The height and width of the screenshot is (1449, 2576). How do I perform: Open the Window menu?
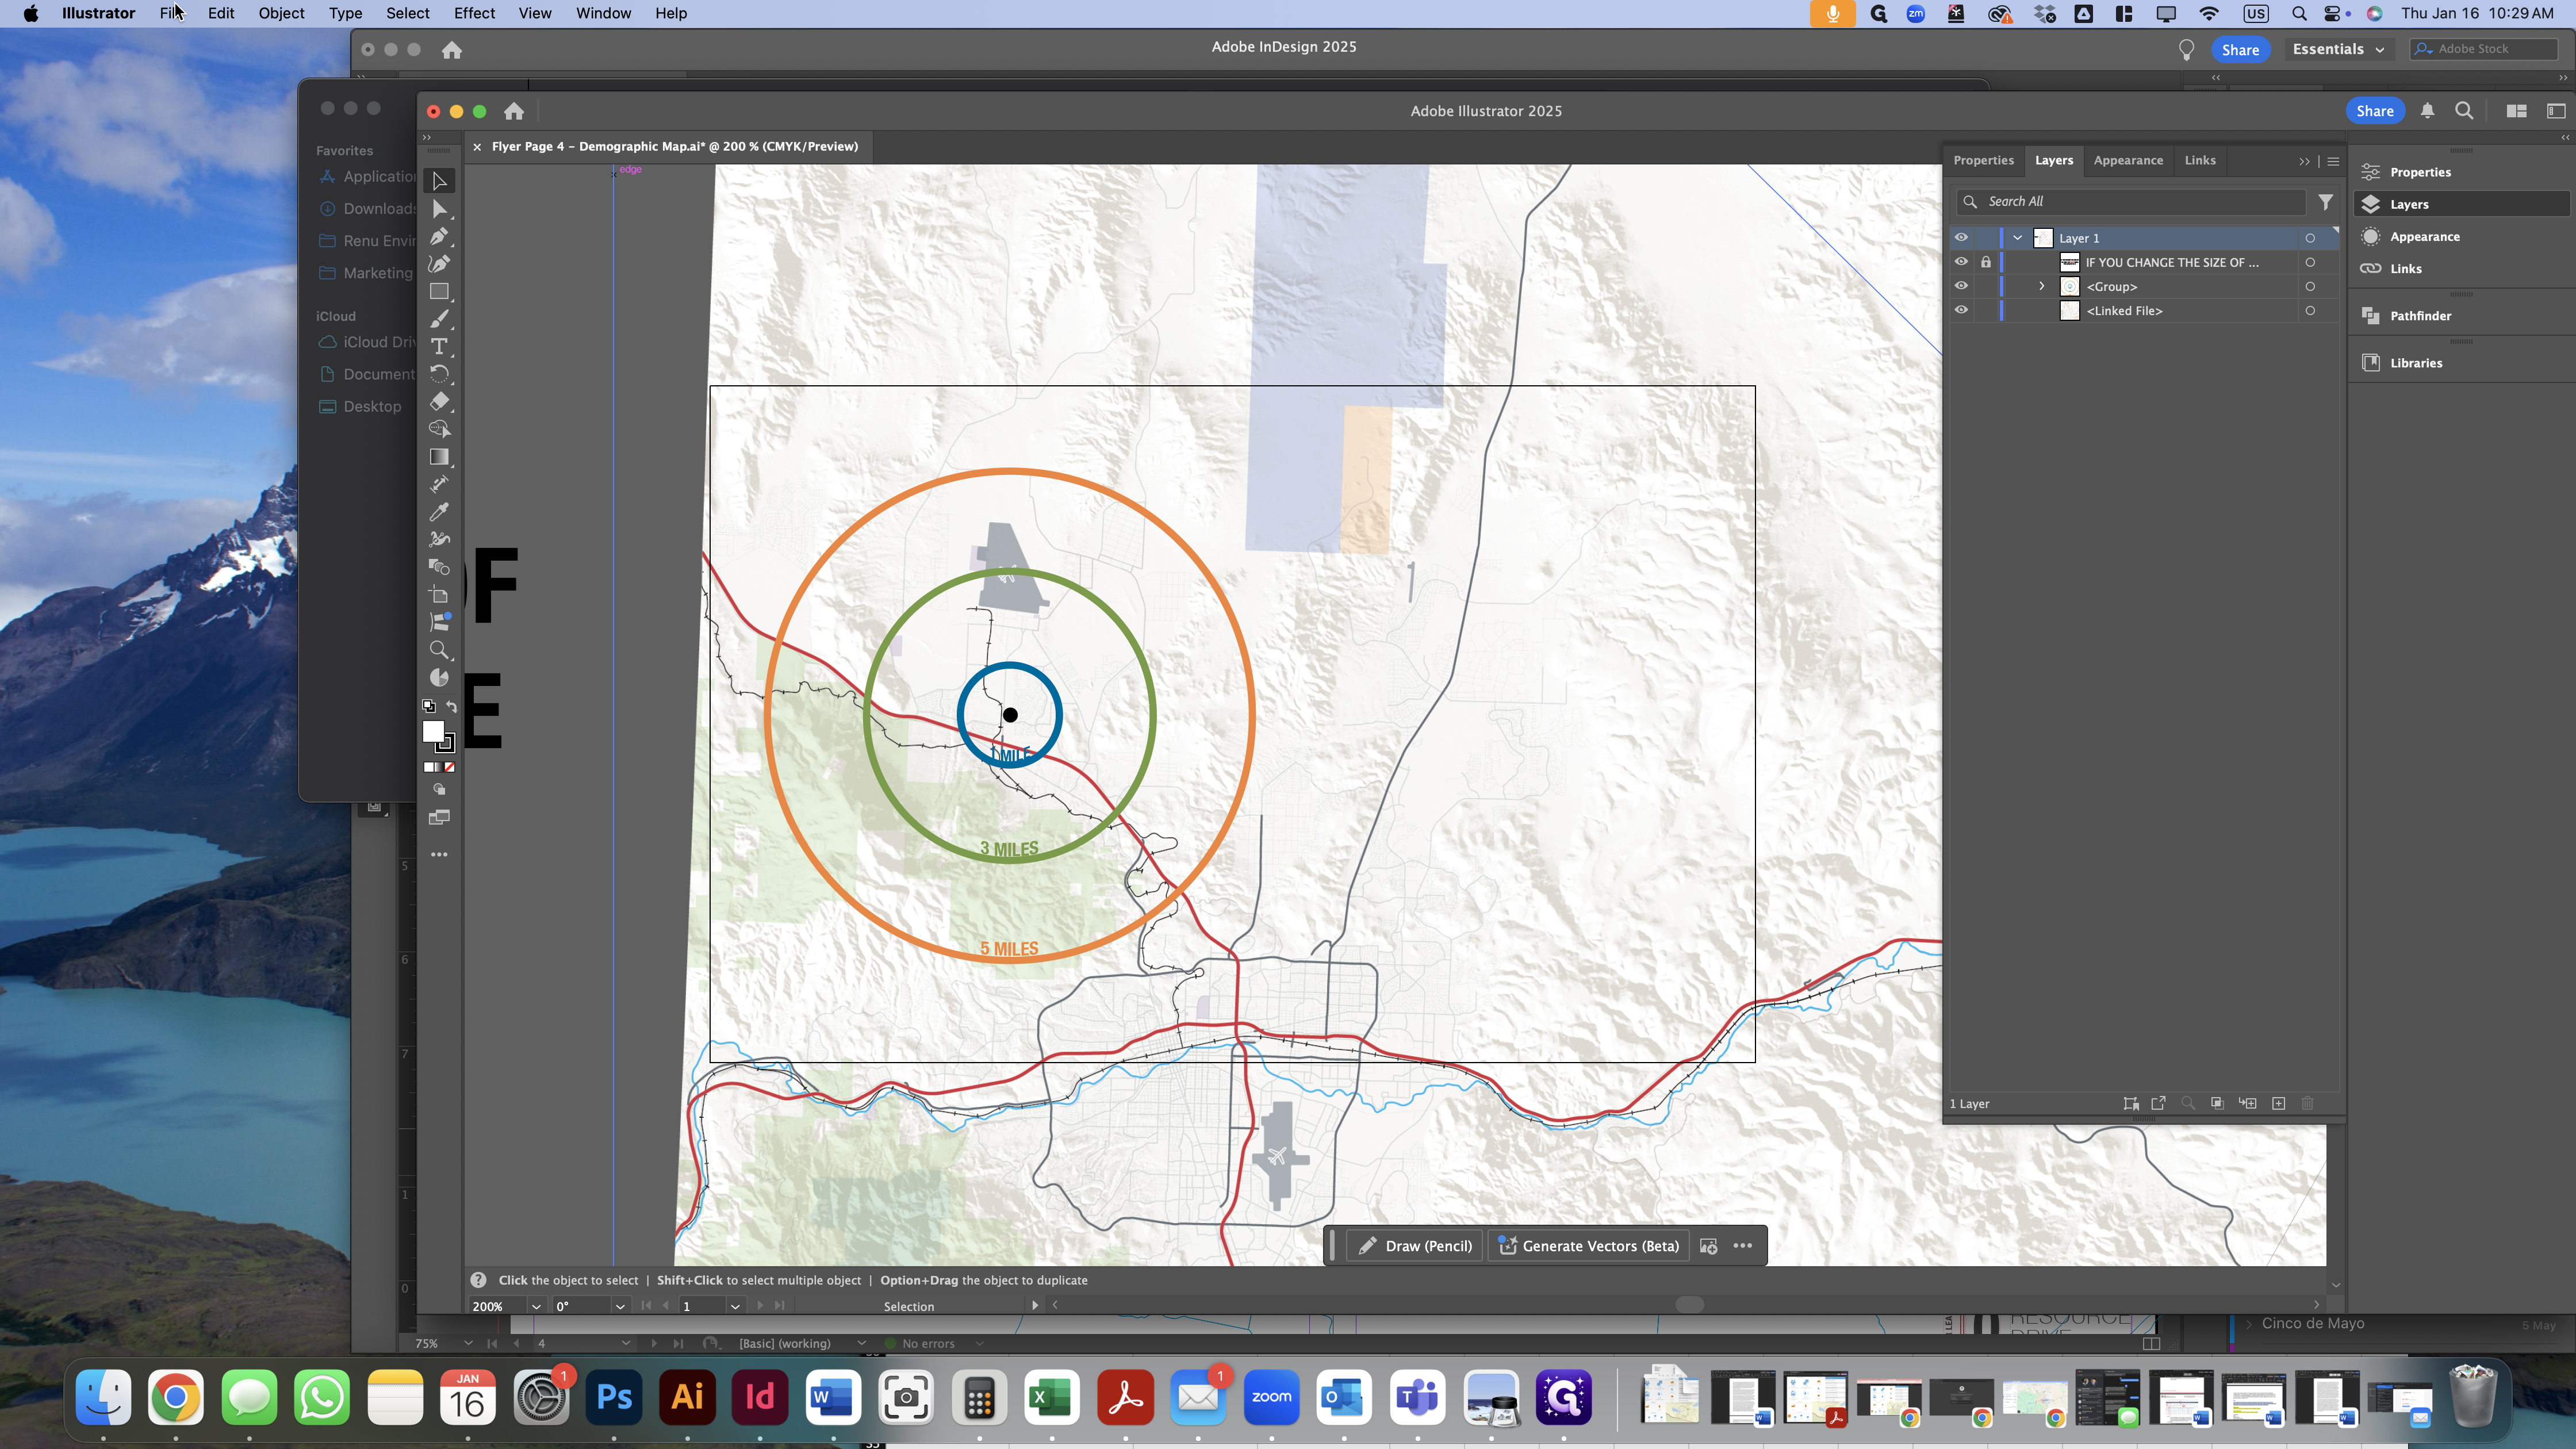click(x=603, y=13)
